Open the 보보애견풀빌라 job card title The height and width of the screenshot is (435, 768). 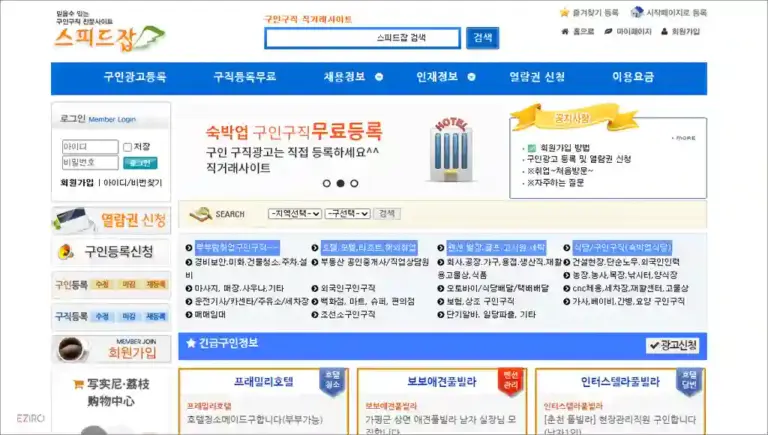442,382
